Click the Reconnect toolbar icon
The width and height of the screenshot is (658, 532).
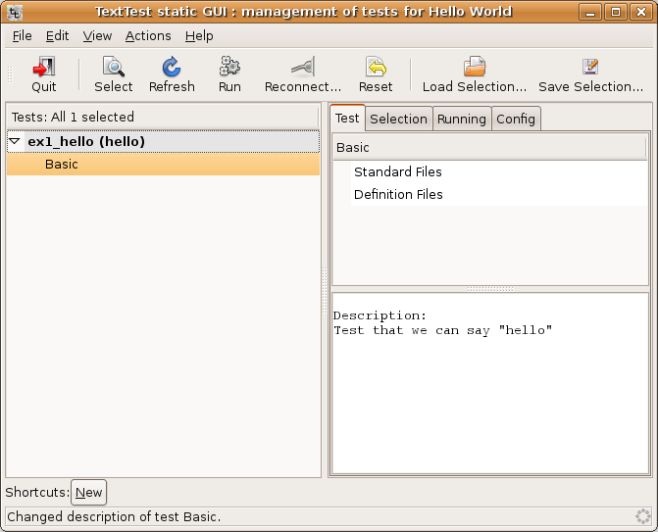click(303, 67)
